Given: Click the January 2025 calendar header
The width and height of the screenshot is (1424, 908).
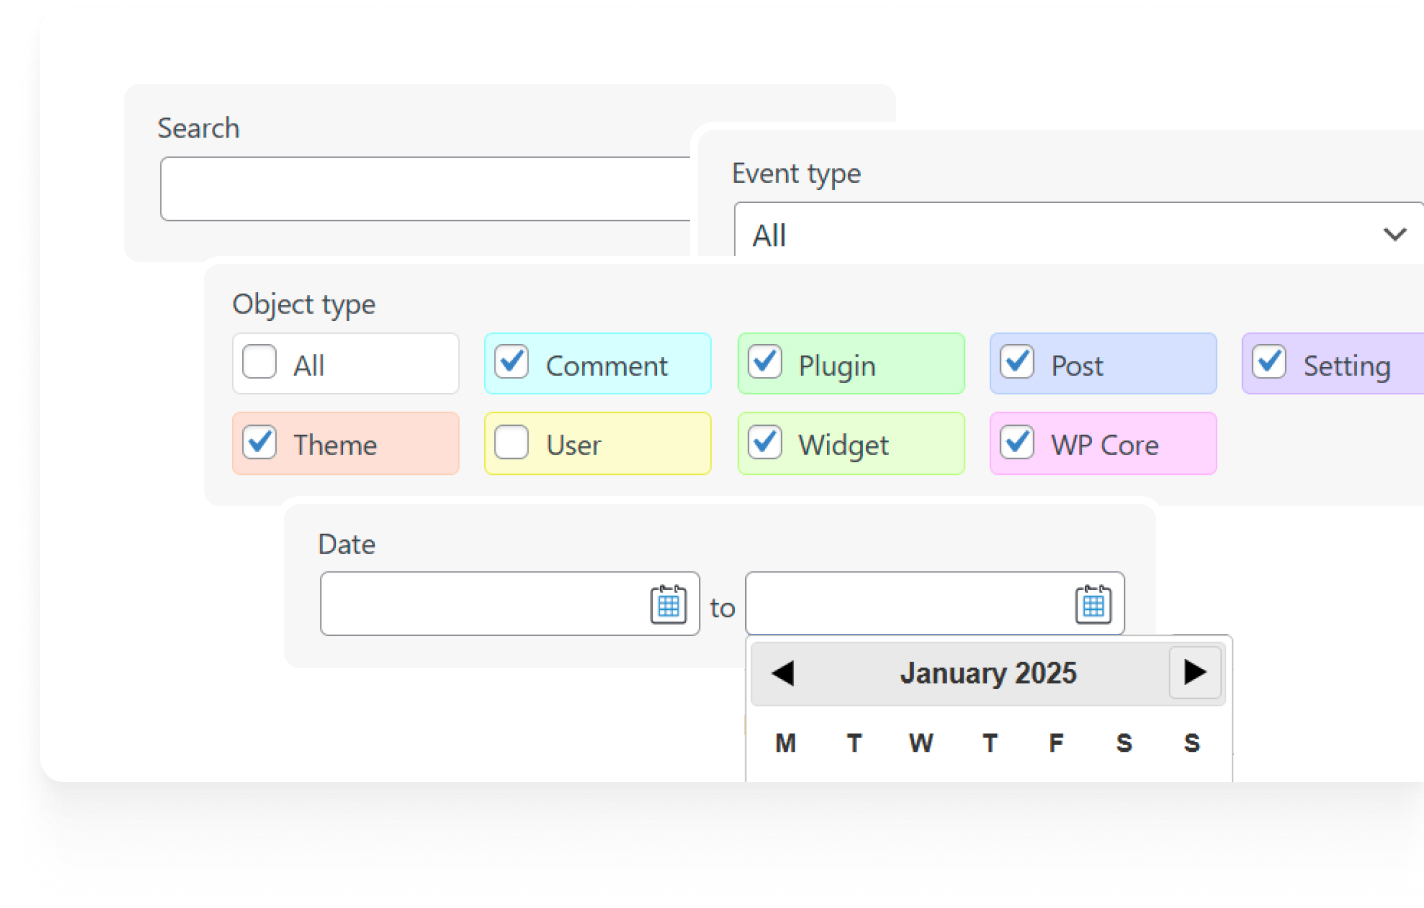Looking at the screenshot, I should [988, 673].
